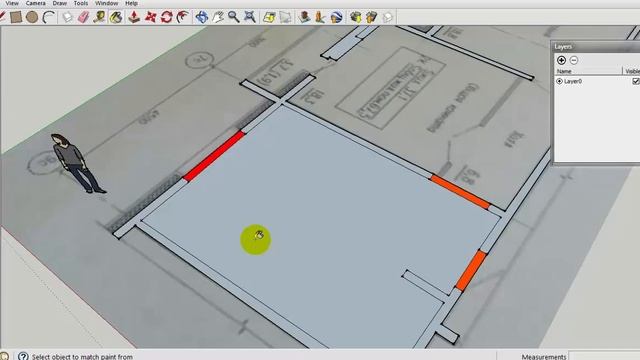Select the pink Eraser tool
This screenshot has width=640, height=360.
point(83,17)
